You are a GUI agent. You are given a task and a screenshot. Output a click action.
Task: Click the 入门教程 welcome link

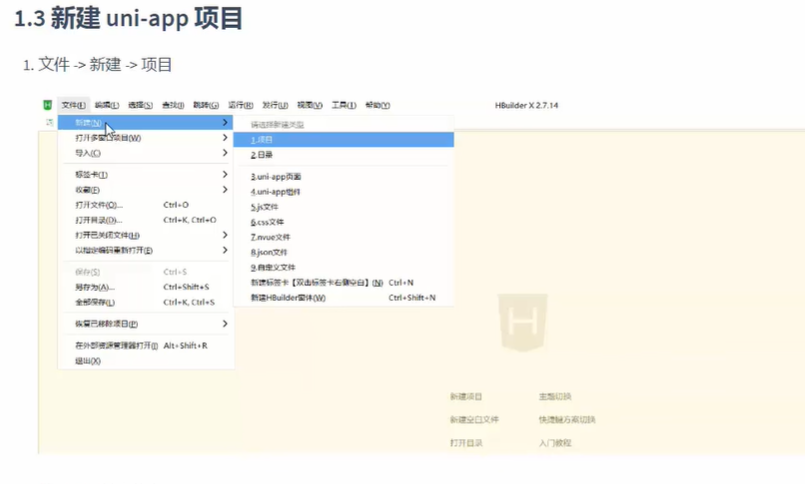(555, 443)
